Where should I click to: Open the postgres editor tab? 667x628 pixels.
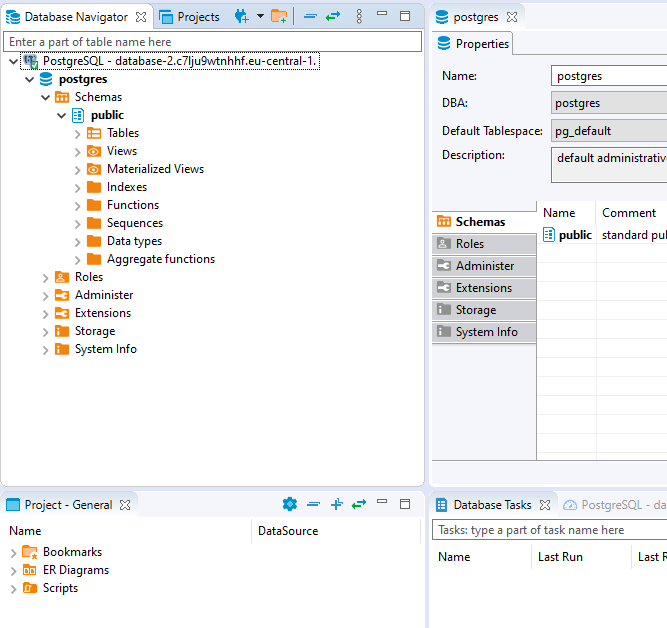point(475,17)
